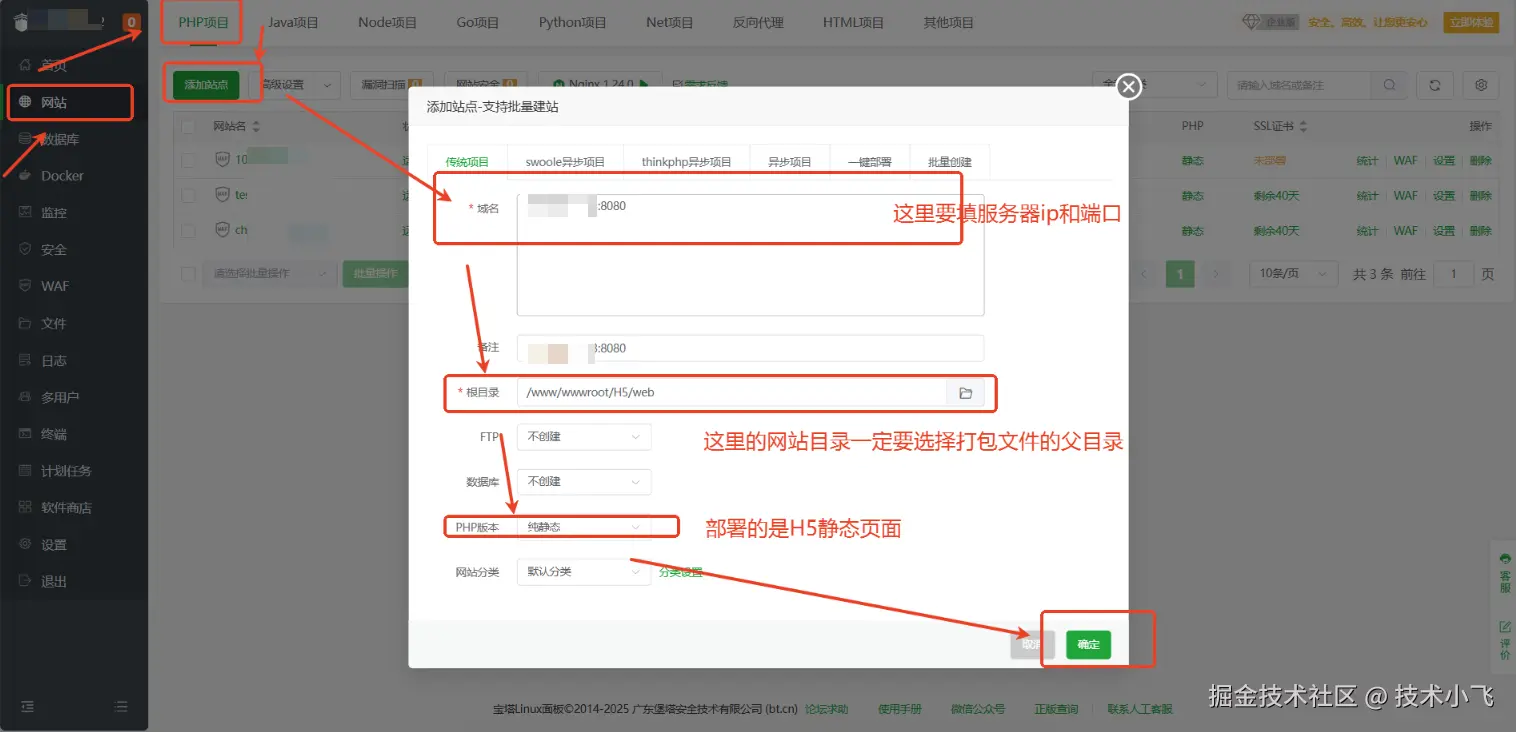Image resolution: width=1516 pixels, height=732 pixels.
Task: Check the first website row checkbox
Action: tap(188, 160)
